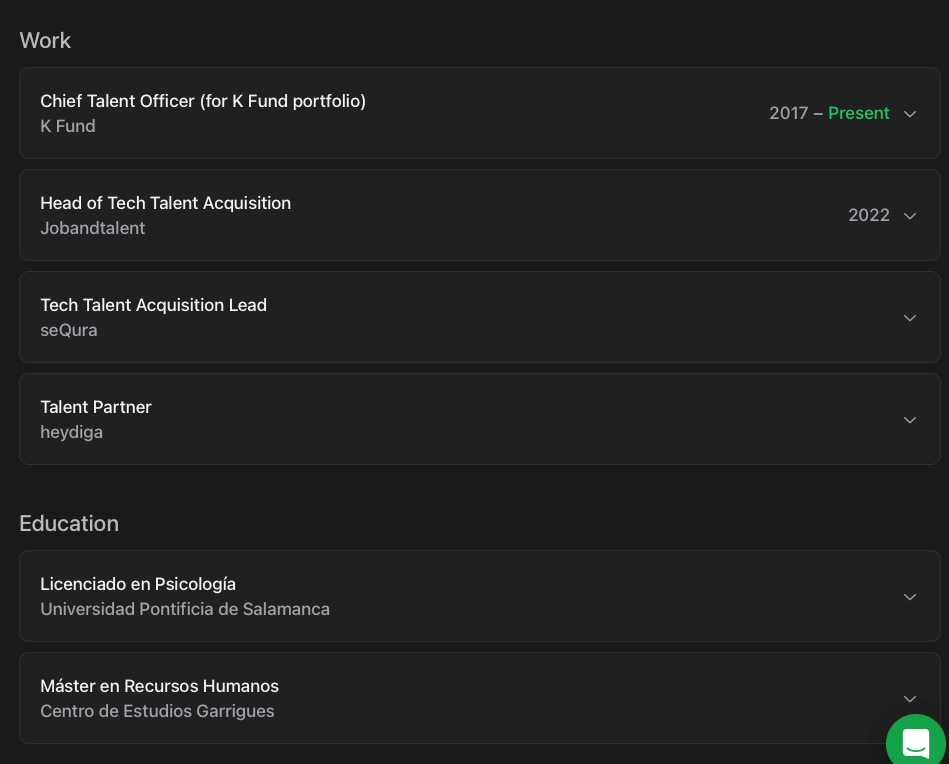Click the 'Talent Partner' title
949x764 pixels.
96,407
